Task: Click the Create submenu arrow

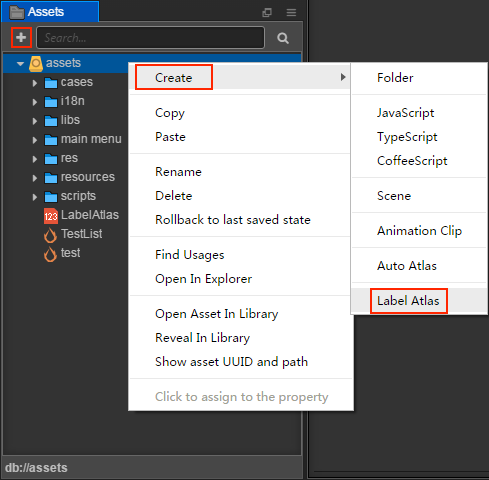Action: [343, 77]
